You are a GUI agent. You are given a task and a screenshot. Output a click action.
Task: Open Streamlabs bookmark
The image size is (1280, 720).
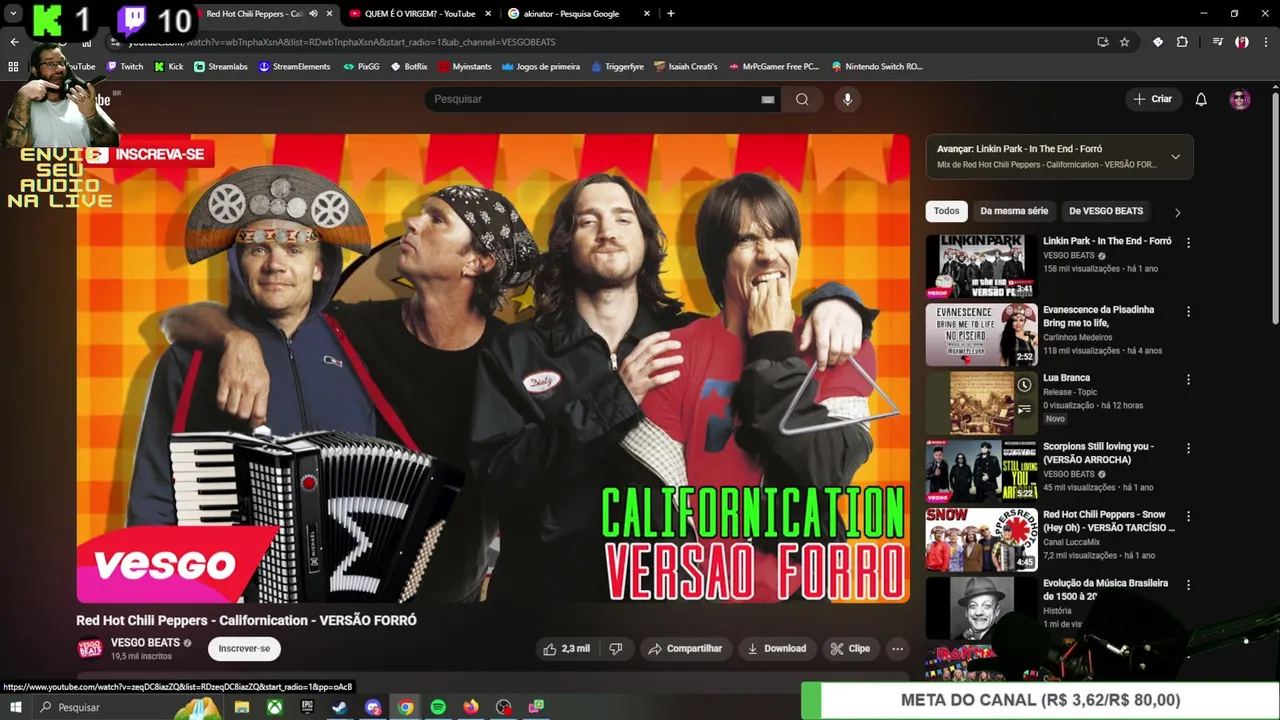pos(220,67)
